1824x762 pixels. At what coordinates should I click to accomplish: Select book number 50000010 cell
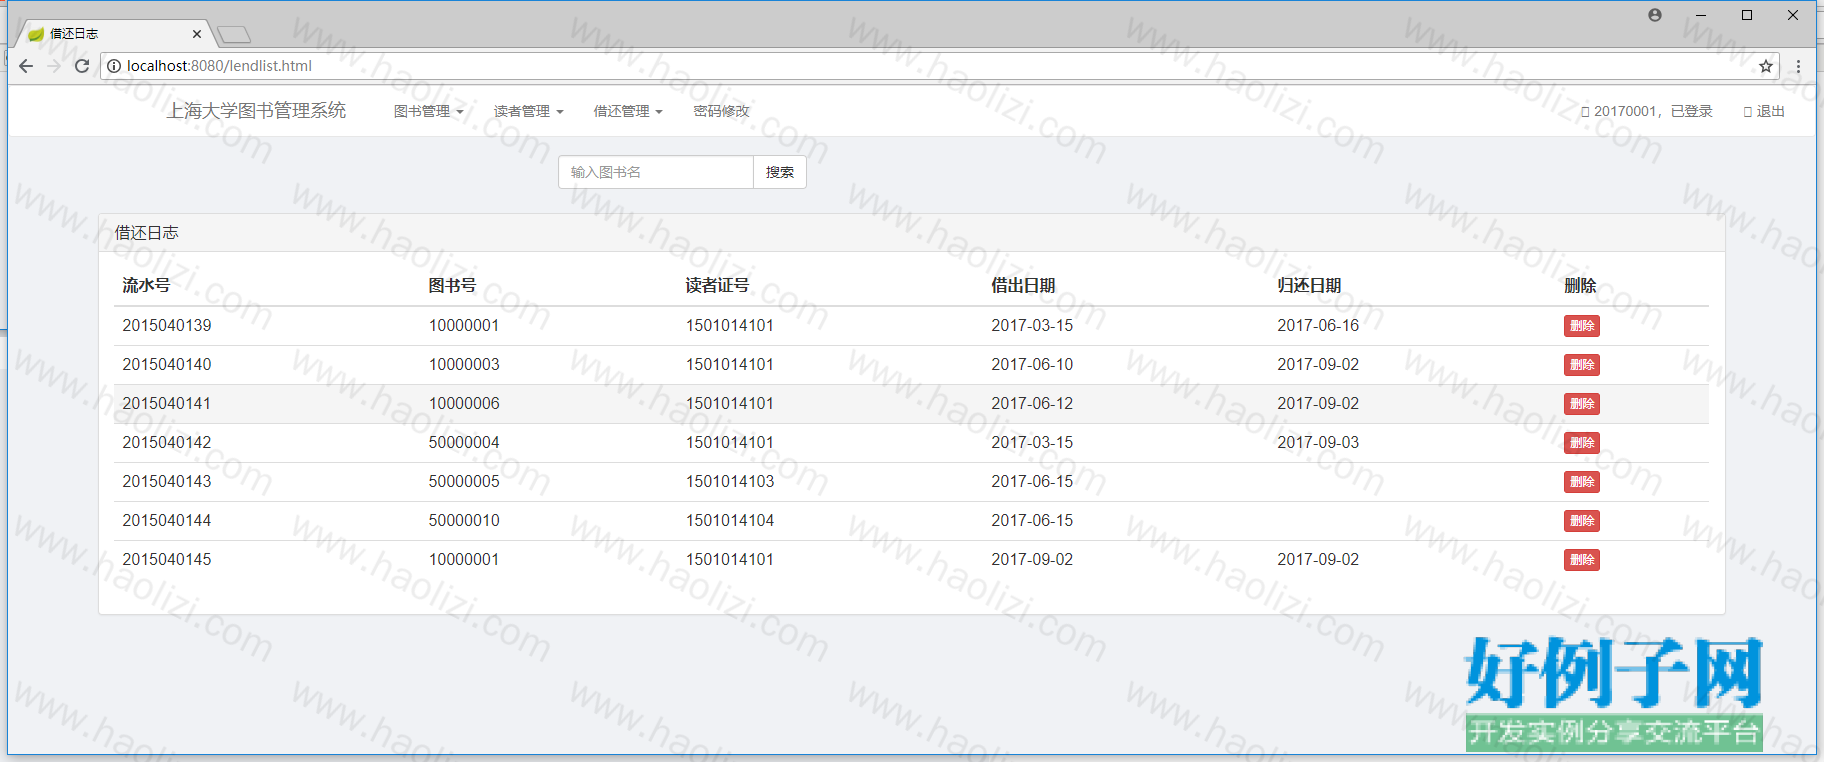(x=464, y=520)
